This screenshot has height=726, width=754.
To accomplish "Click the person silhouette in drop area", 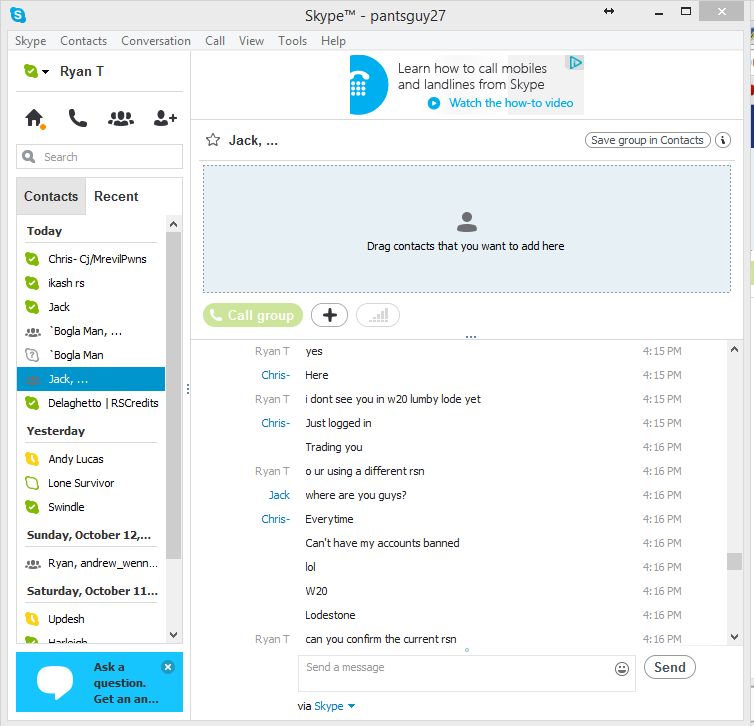I will click(466, 222).
